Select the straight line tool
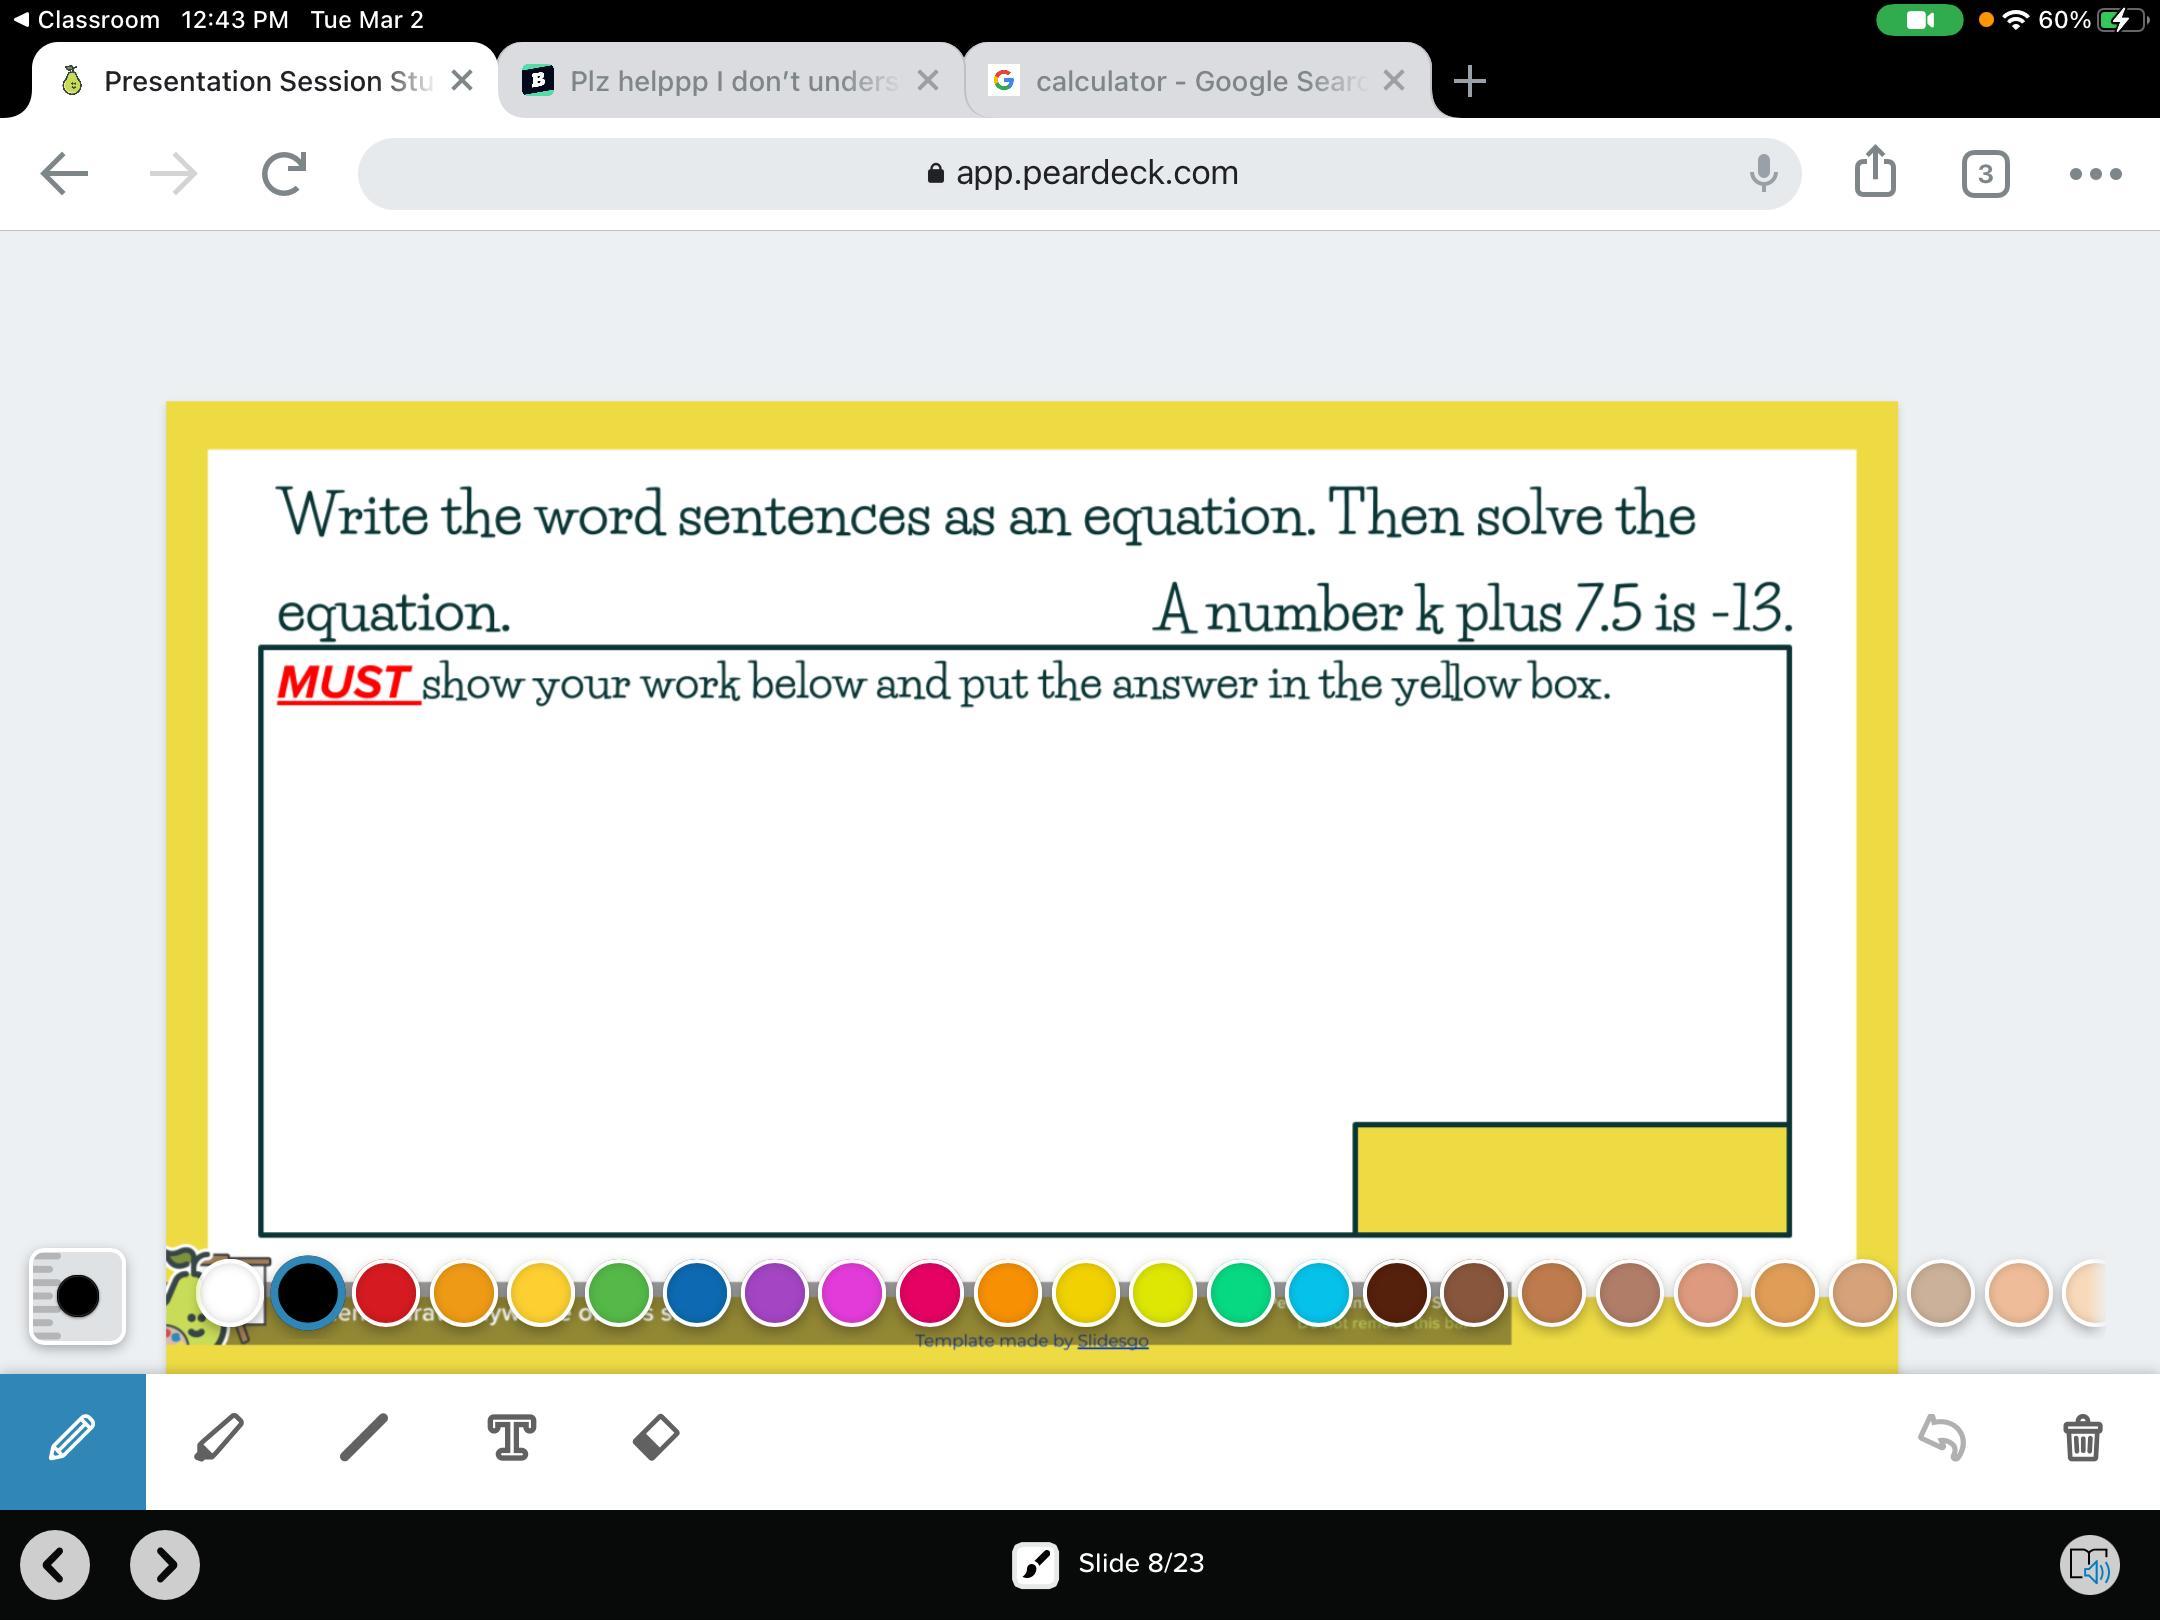This screenshot has width=2160, height=1620. point(364,1438)
